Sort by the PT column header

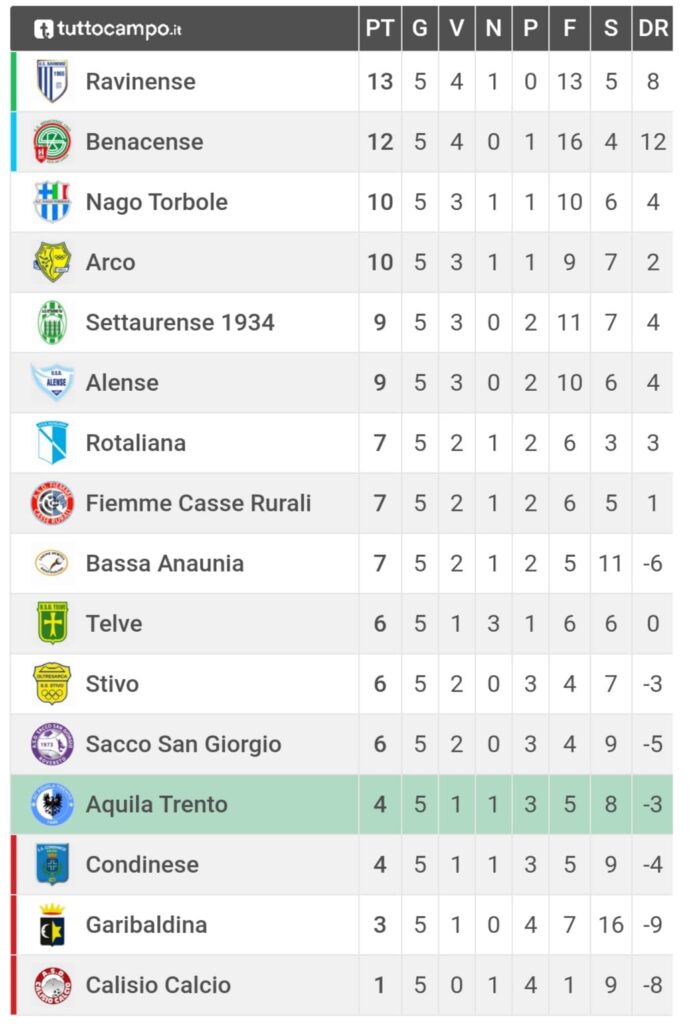point(380,29)
